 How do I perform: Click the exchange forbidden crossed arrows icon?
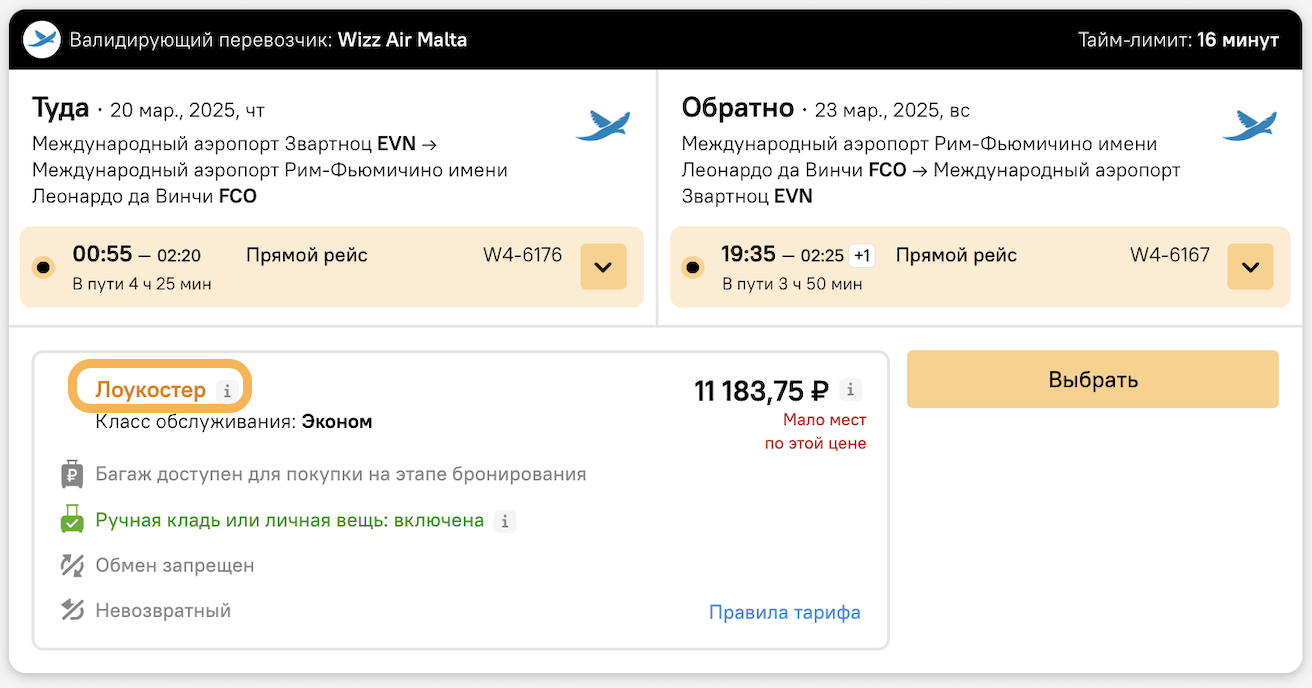point(72,566)
